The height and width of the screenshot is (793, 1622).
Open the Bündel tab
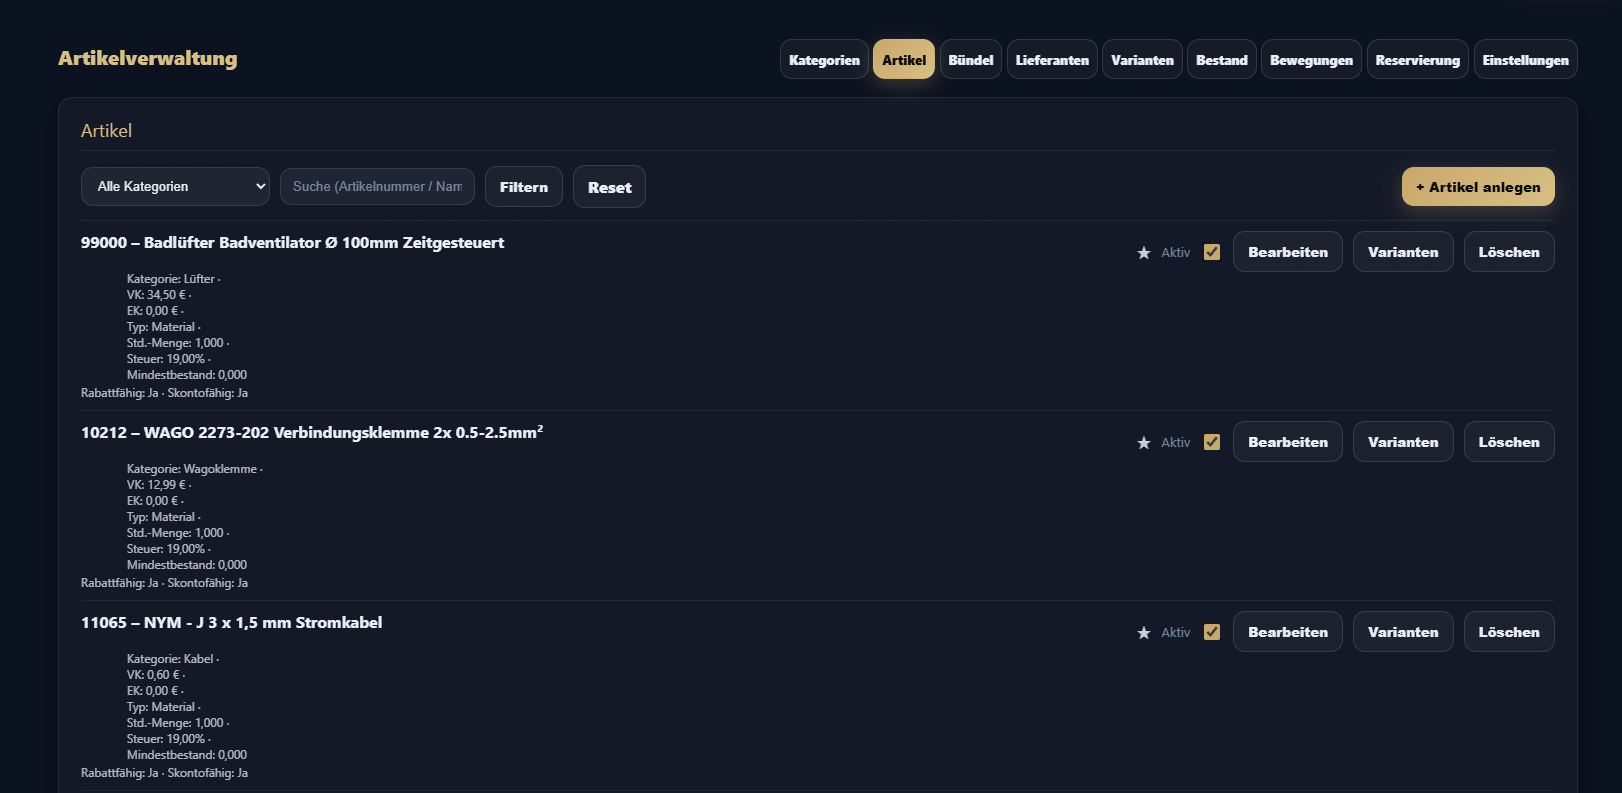click(971, 59)
